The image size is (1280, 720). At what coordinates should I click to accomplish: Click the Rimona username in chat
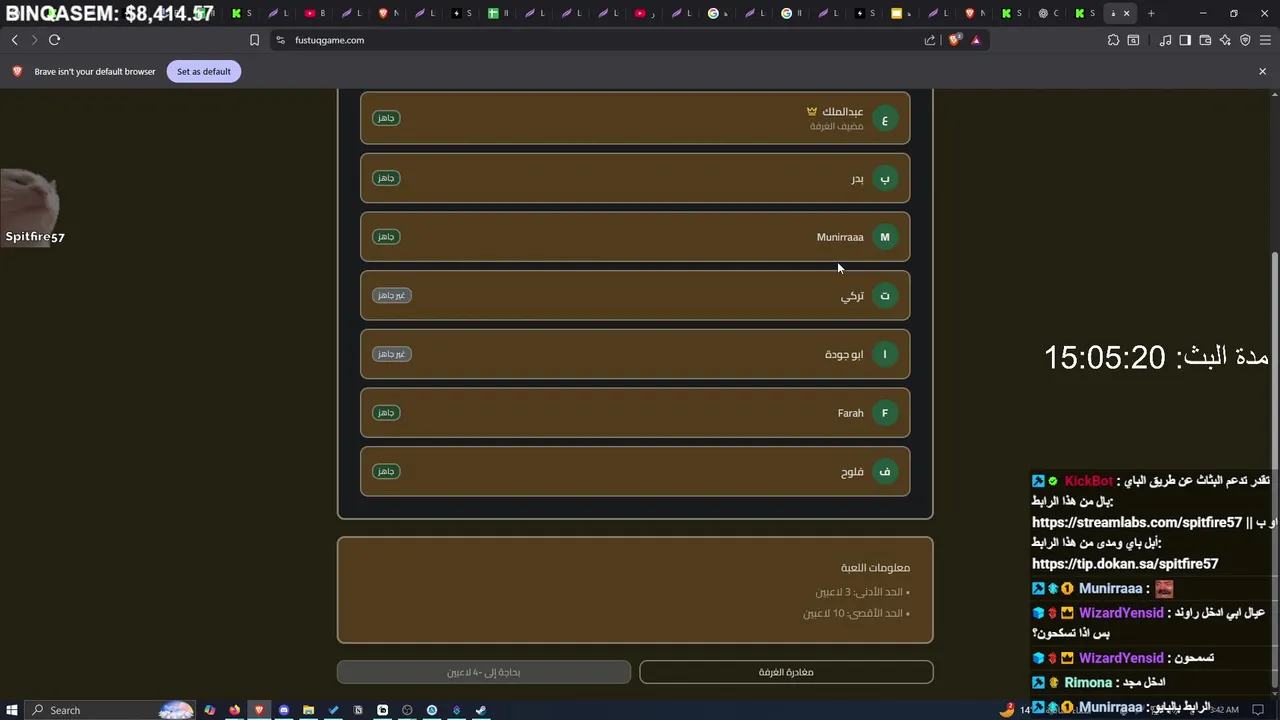tap(1088, 683)
